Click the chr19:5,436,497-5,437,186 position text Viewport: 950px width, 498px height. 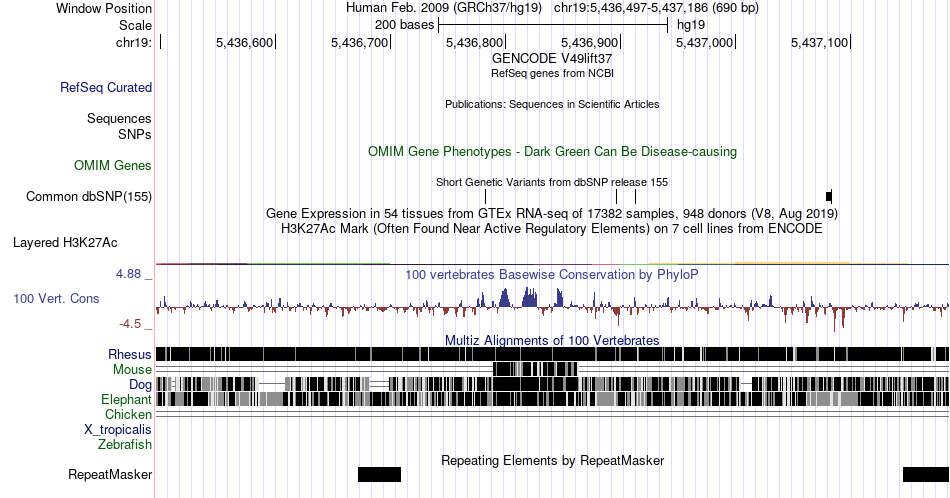(656, 8)
